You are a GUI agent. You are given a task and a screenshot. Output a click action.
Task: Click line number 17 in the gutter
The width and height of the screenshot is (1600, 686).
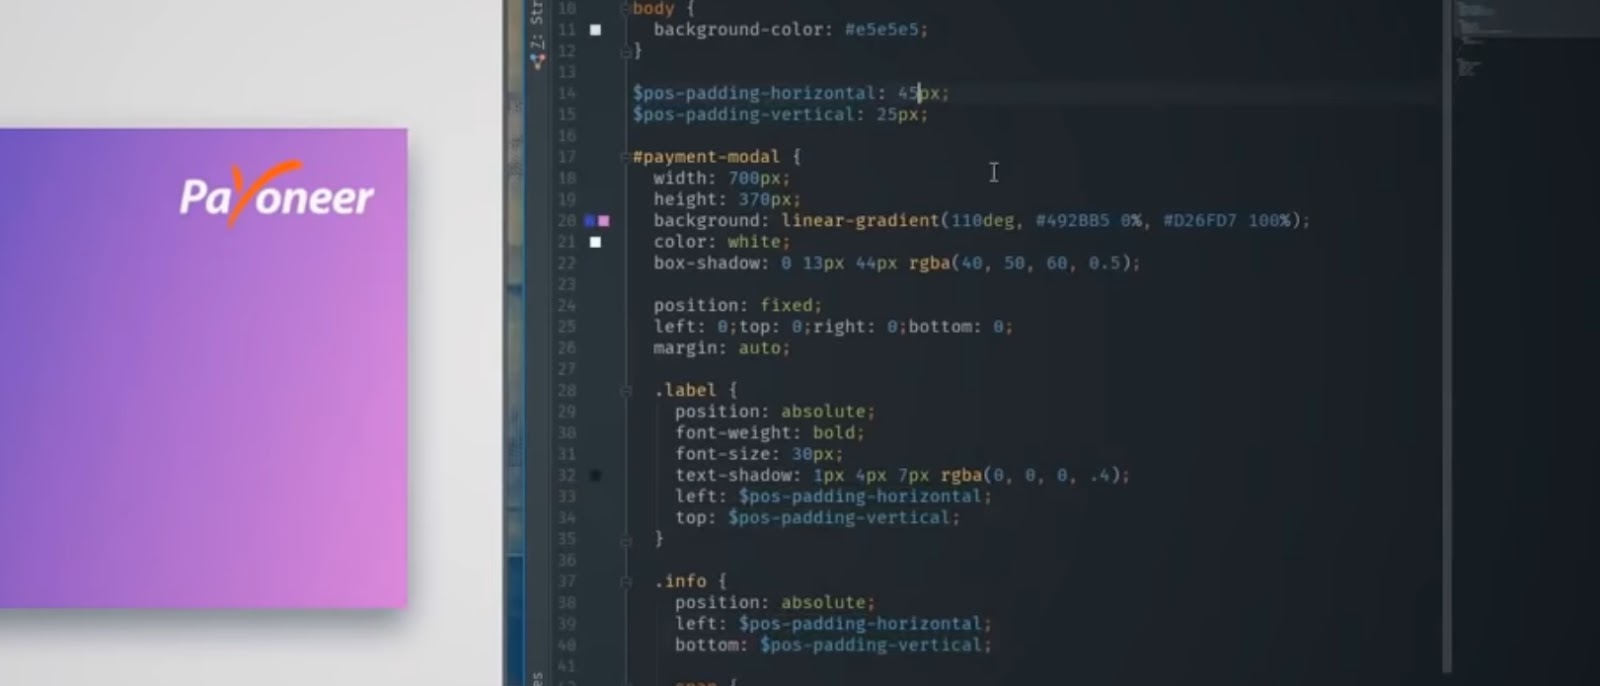[x=567, y=157]
